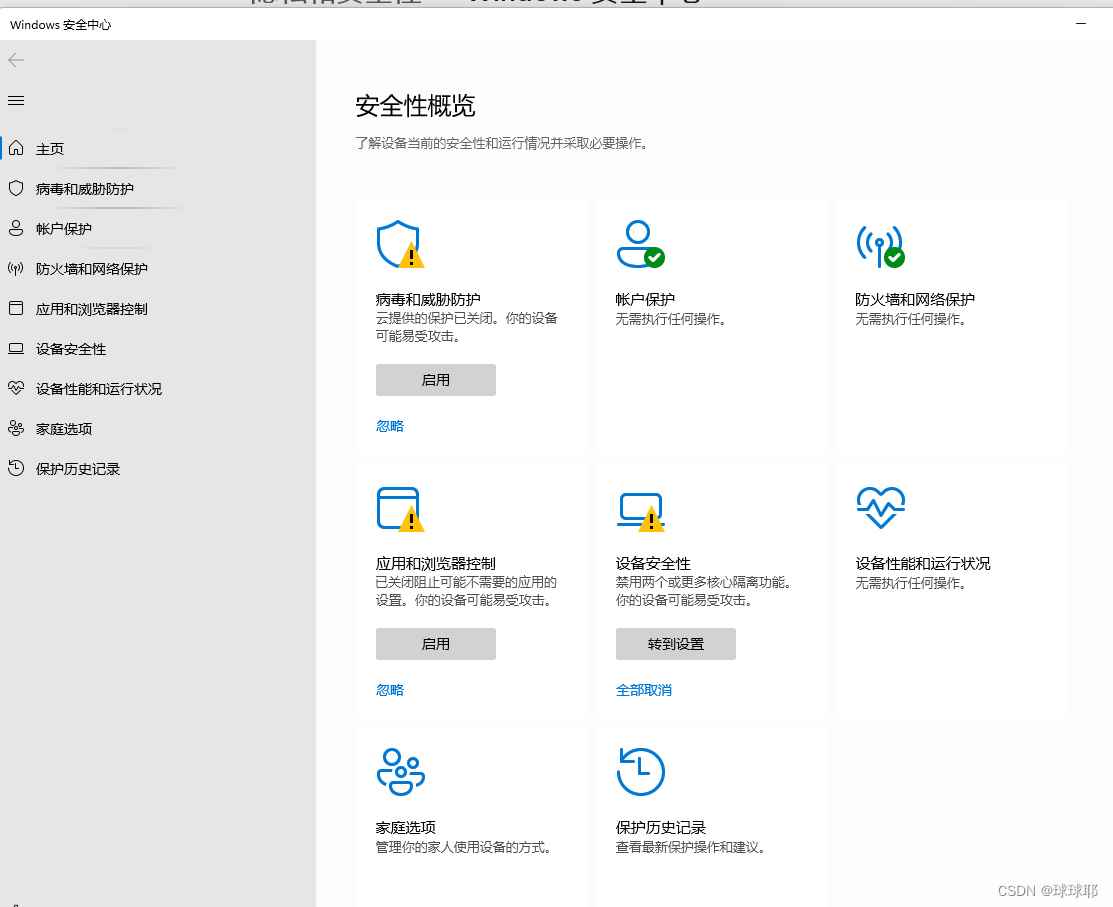The image size is (1113, 907).
Task: Open the hamburger navigation menu
Action: point(16,100)
